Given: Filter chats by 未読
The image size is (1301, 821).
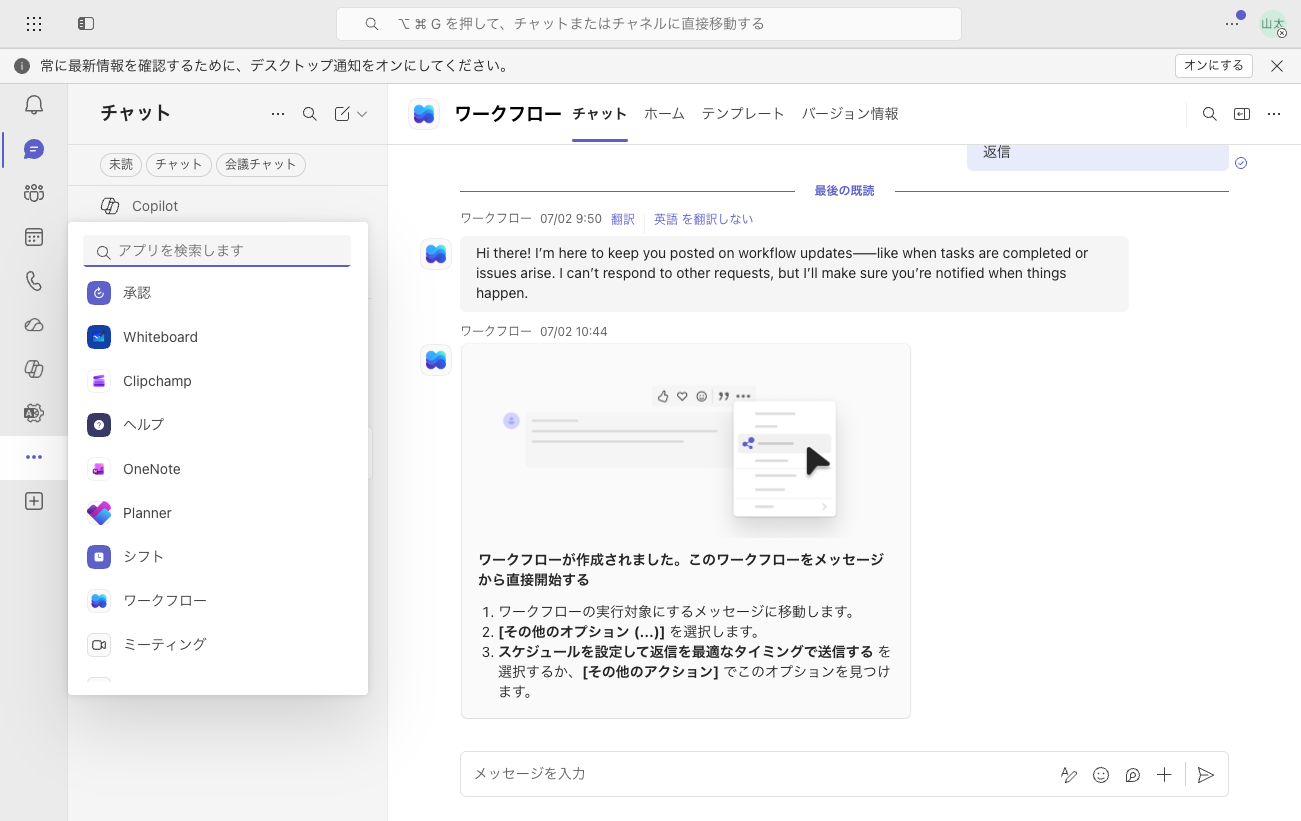Looking at the screenshot, I should (121, 164).
